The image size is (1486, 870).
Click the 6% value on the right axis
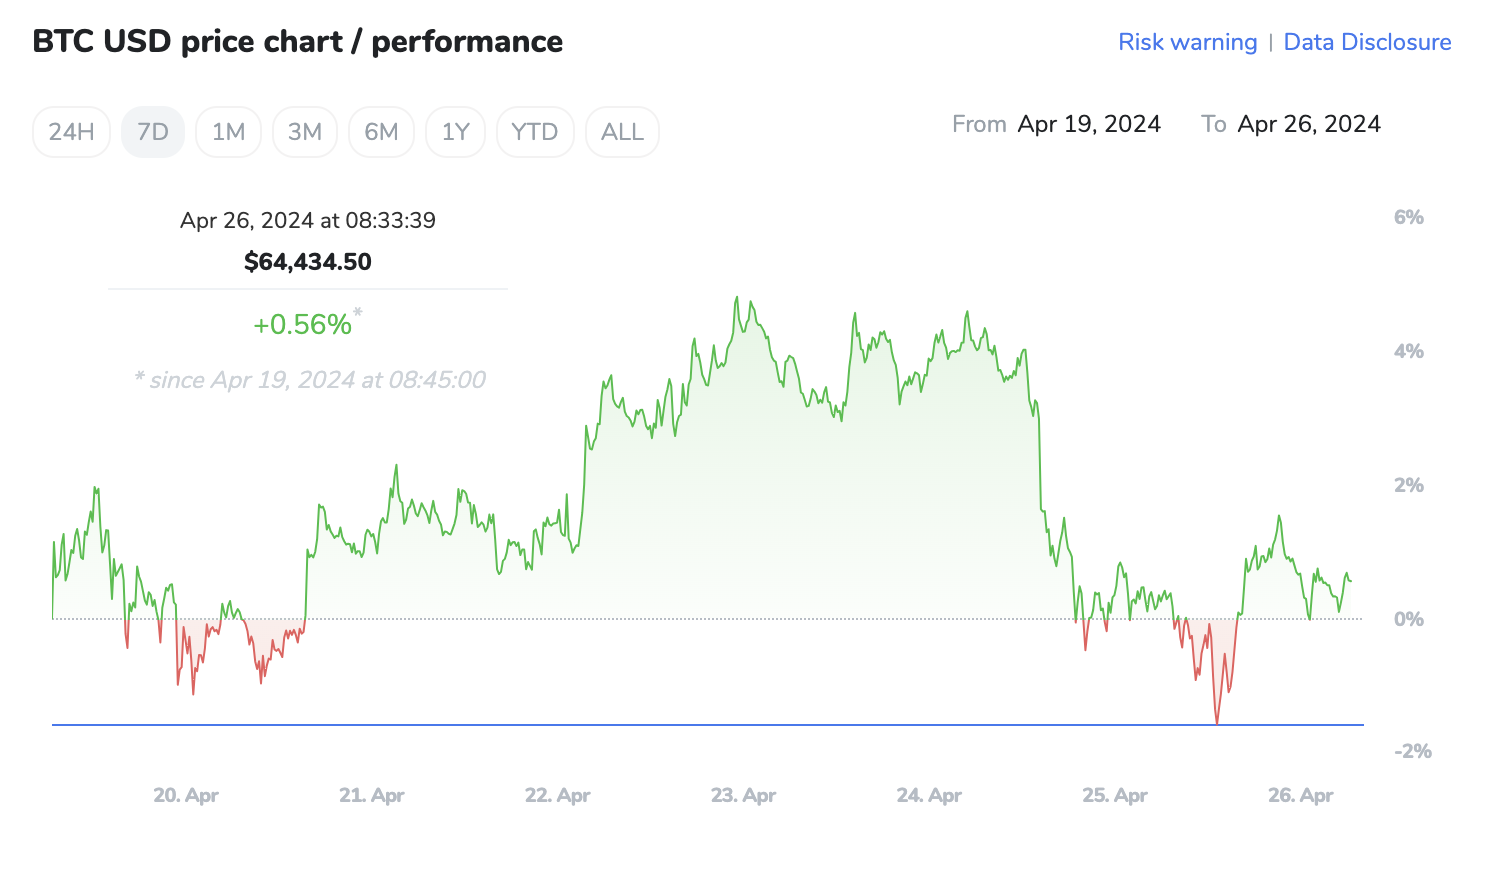1410,216
